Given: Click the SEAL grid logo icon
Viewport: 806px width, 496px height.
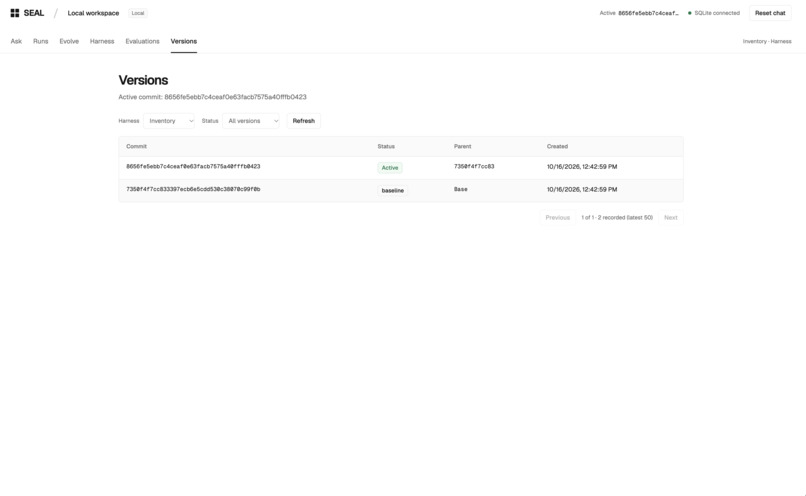Looking at the screenshot, I should click(x=15, y=13).
